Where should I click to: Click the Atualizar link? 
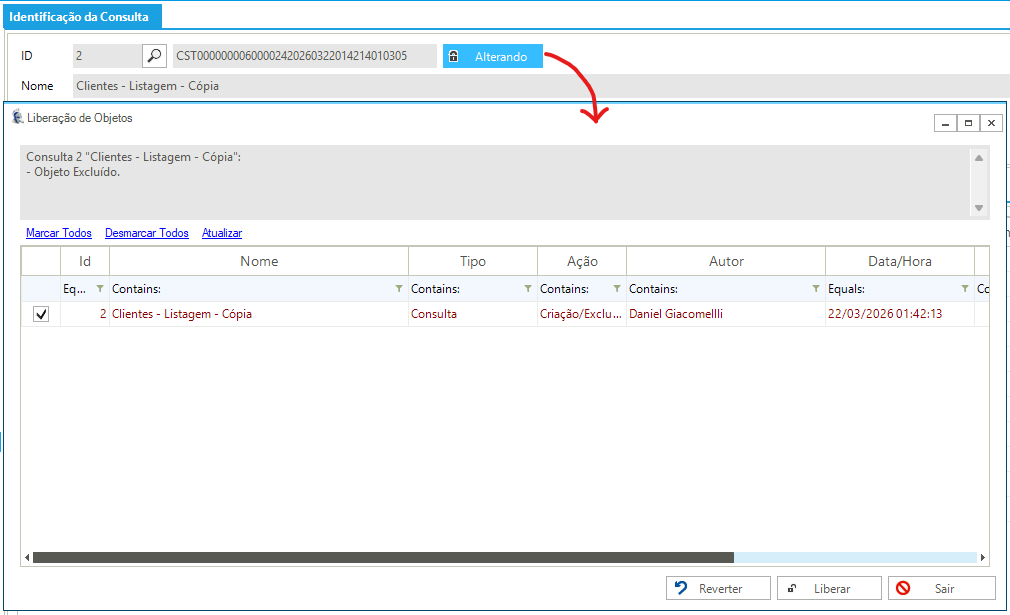click(222, 233)
